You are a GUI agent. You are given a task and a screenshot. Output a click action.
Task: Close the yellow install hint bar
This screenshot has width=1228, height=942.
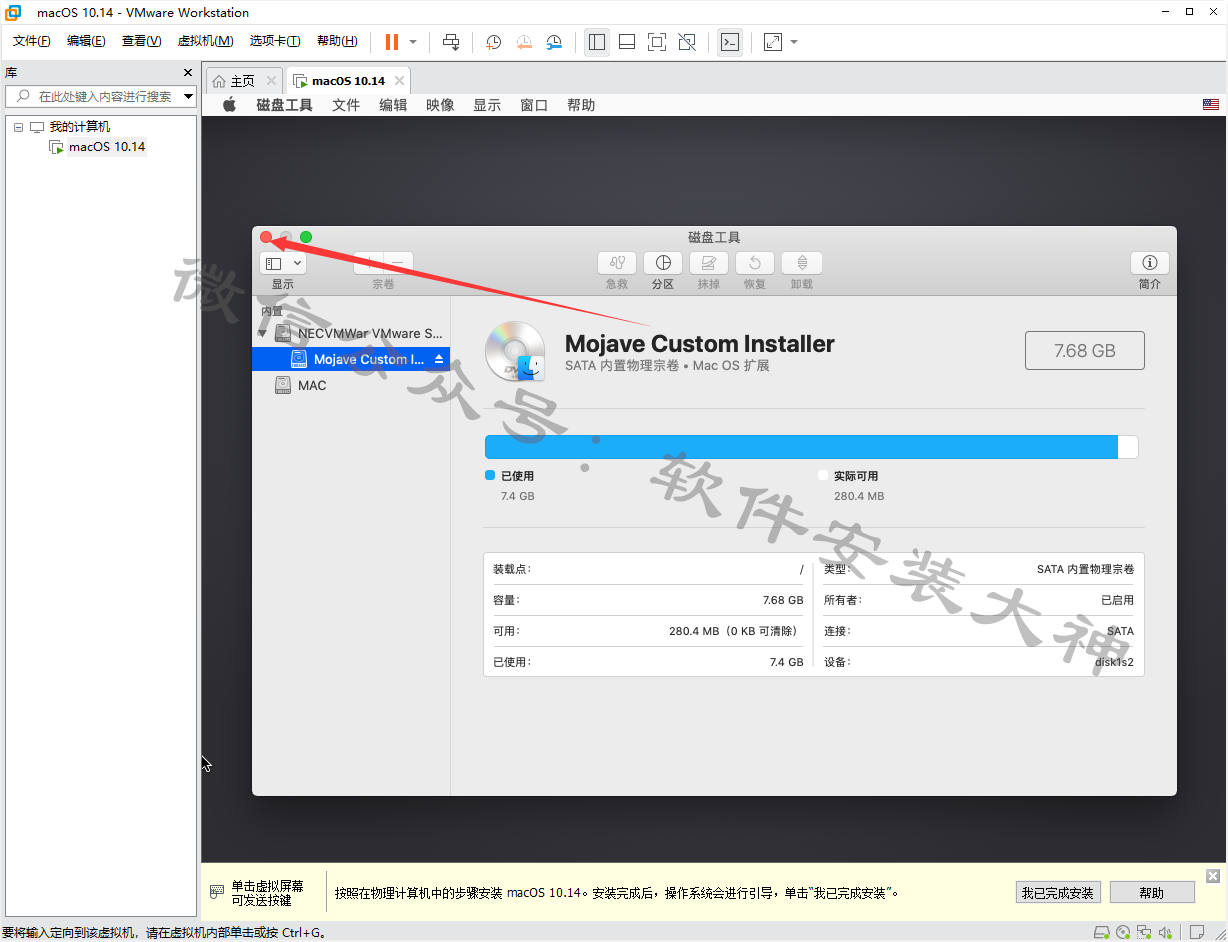[1213, 876]
